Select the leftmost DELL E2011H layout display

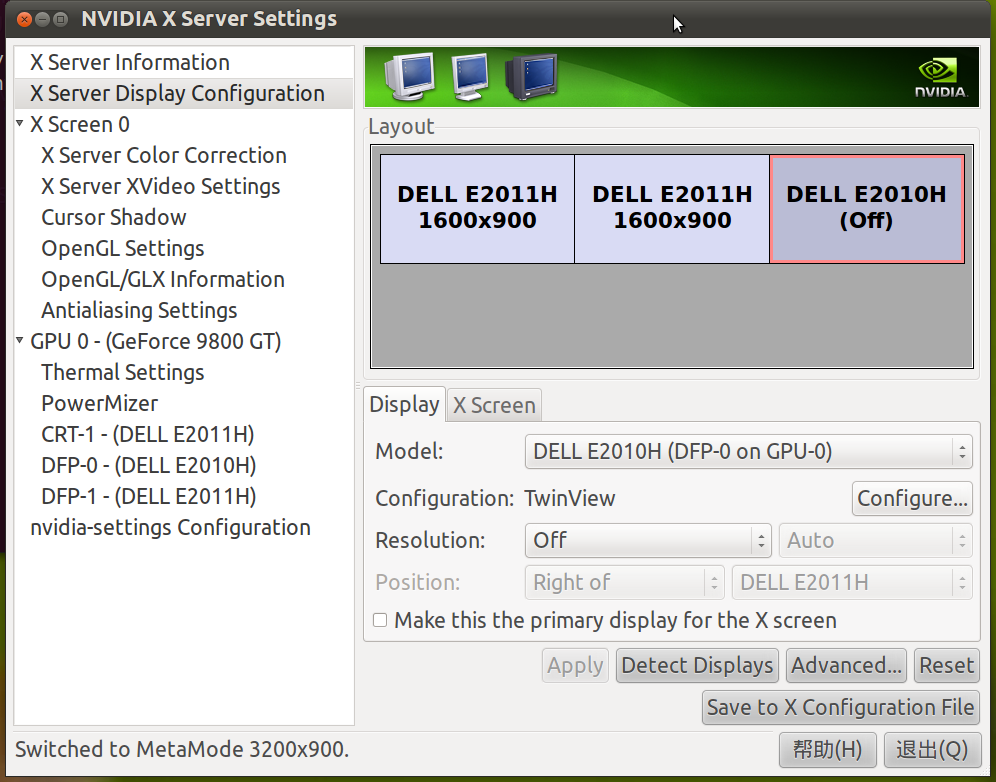pyautogui.click(x=477, y=208)
